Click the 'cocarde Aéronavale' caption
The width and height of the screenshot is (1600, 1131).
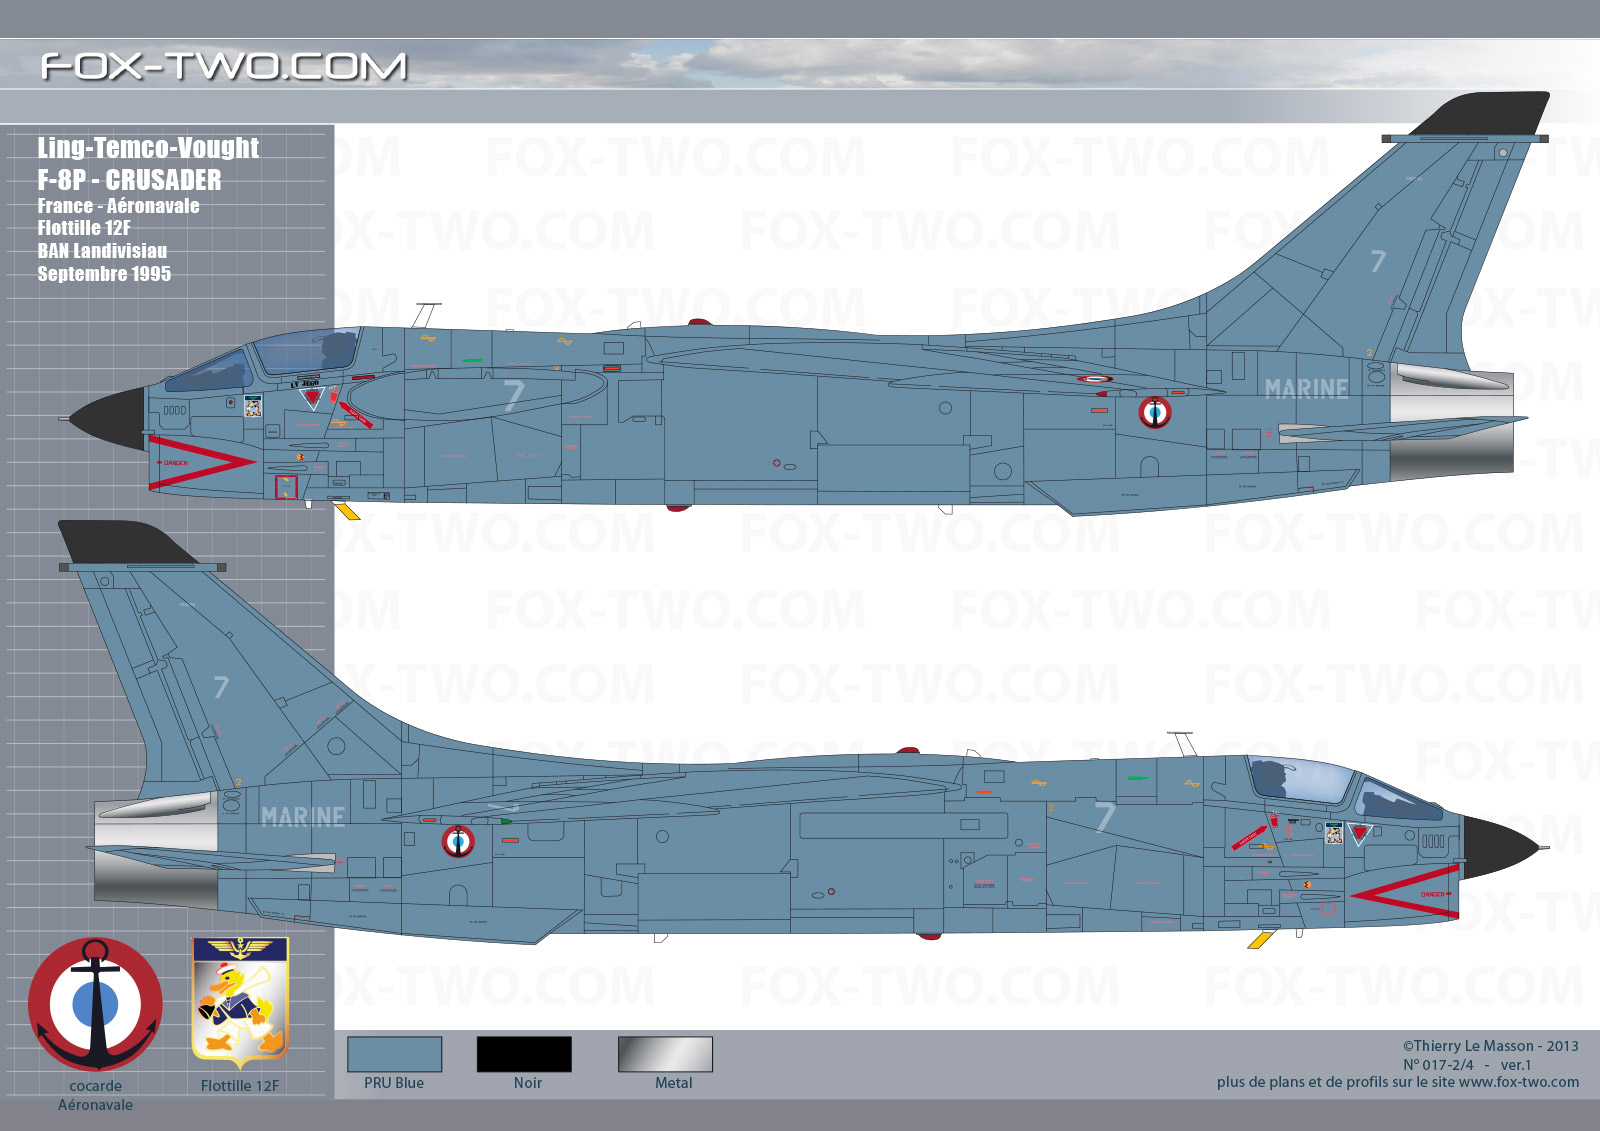[x=95, y=1095]
